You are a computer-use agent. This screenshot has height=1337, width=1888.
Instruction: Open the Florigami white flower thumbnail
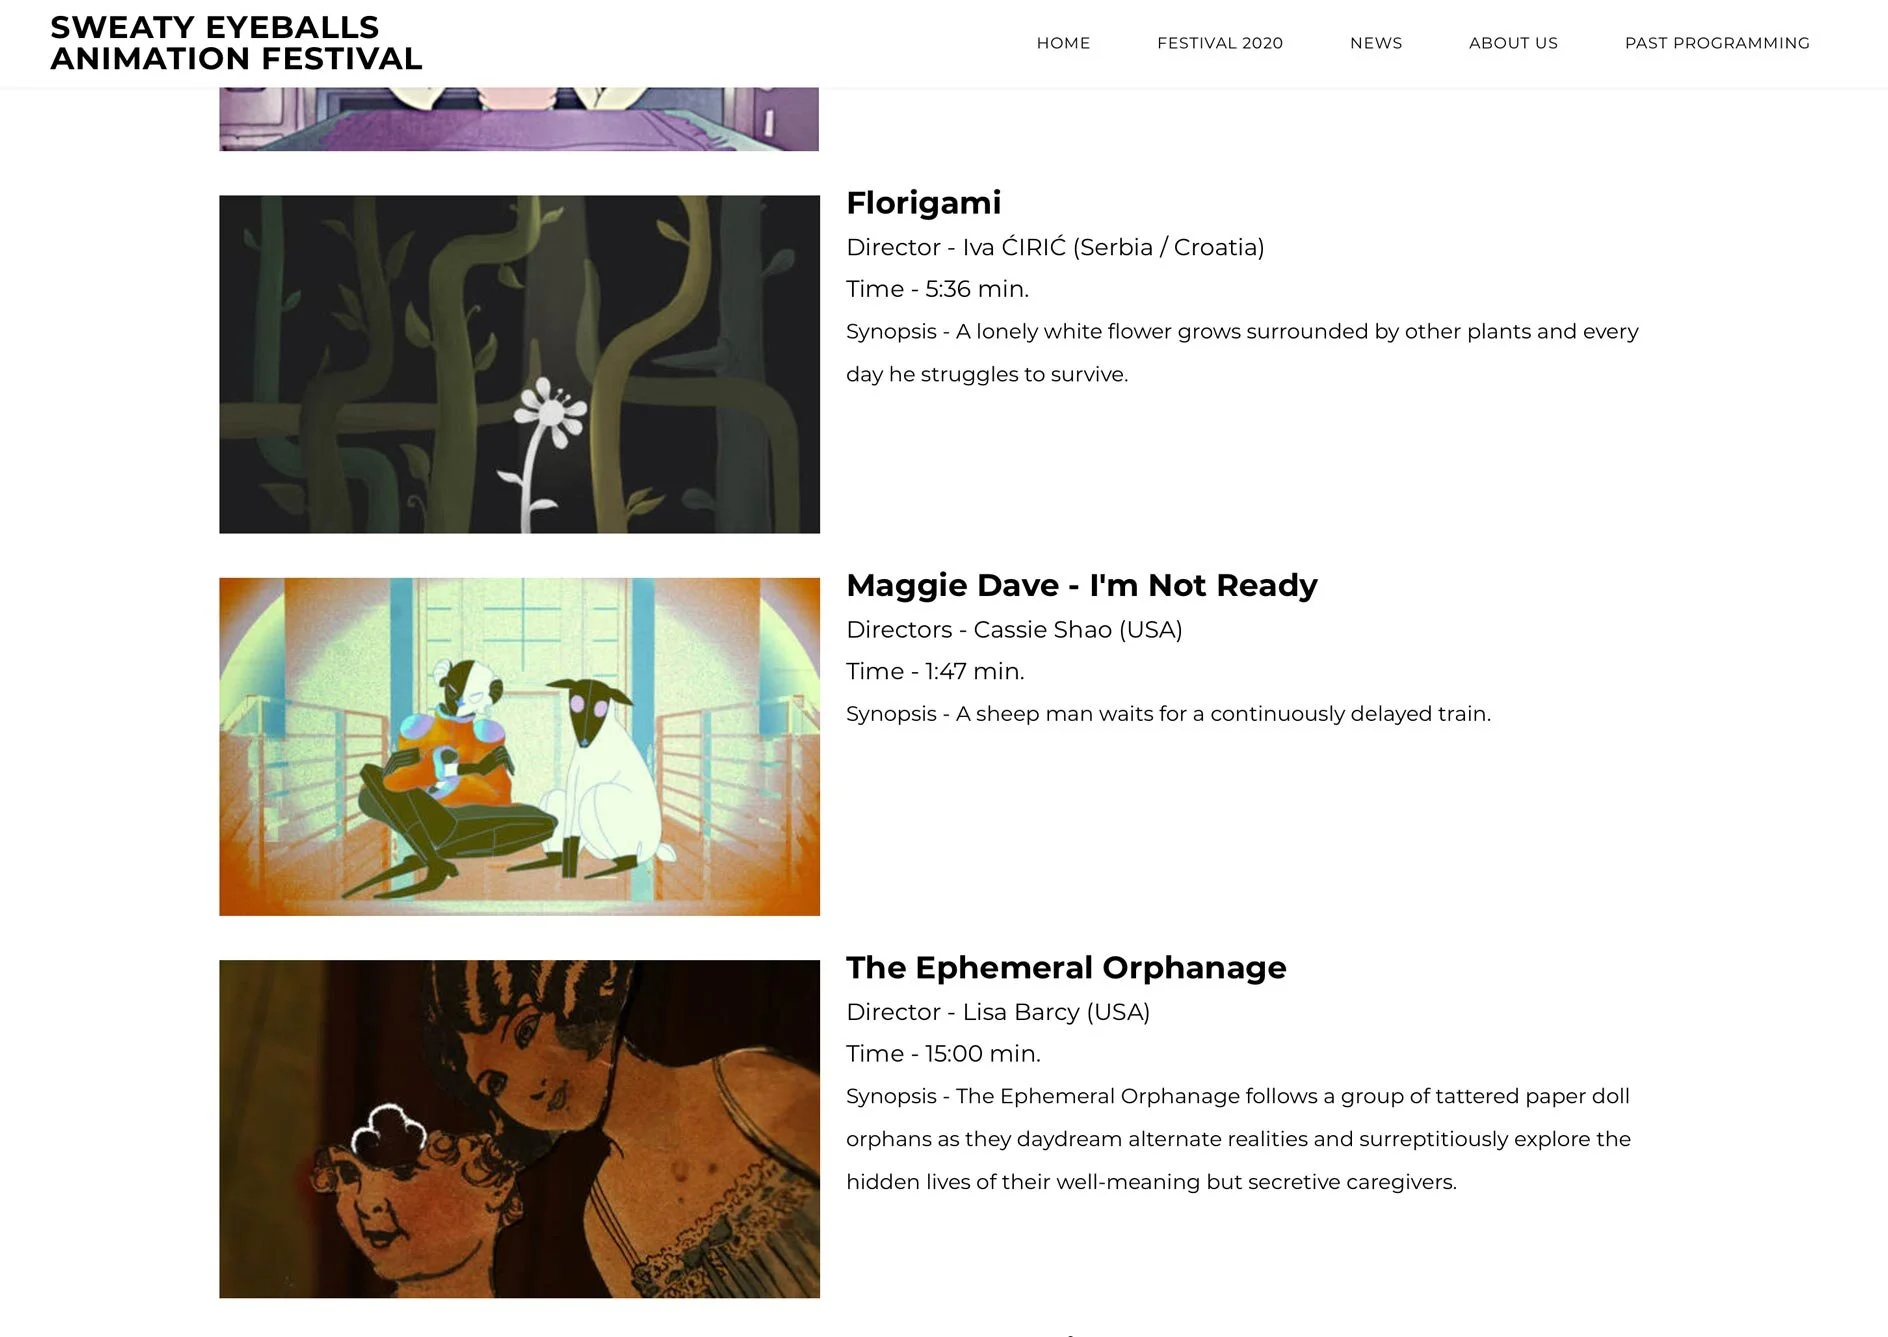[x=519, y=364]
